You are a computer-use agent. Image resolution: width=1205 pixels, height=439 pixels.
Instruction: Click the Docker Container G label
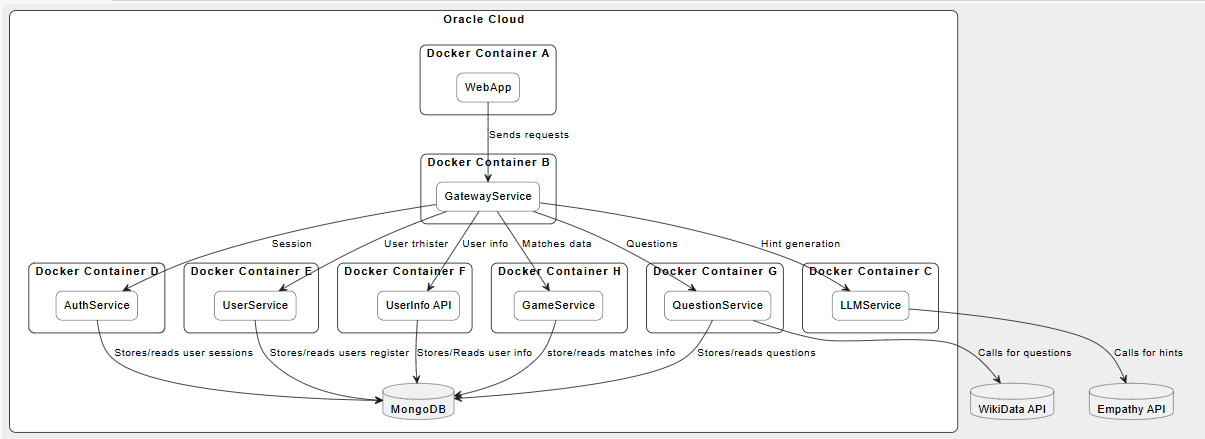(715, 271)
